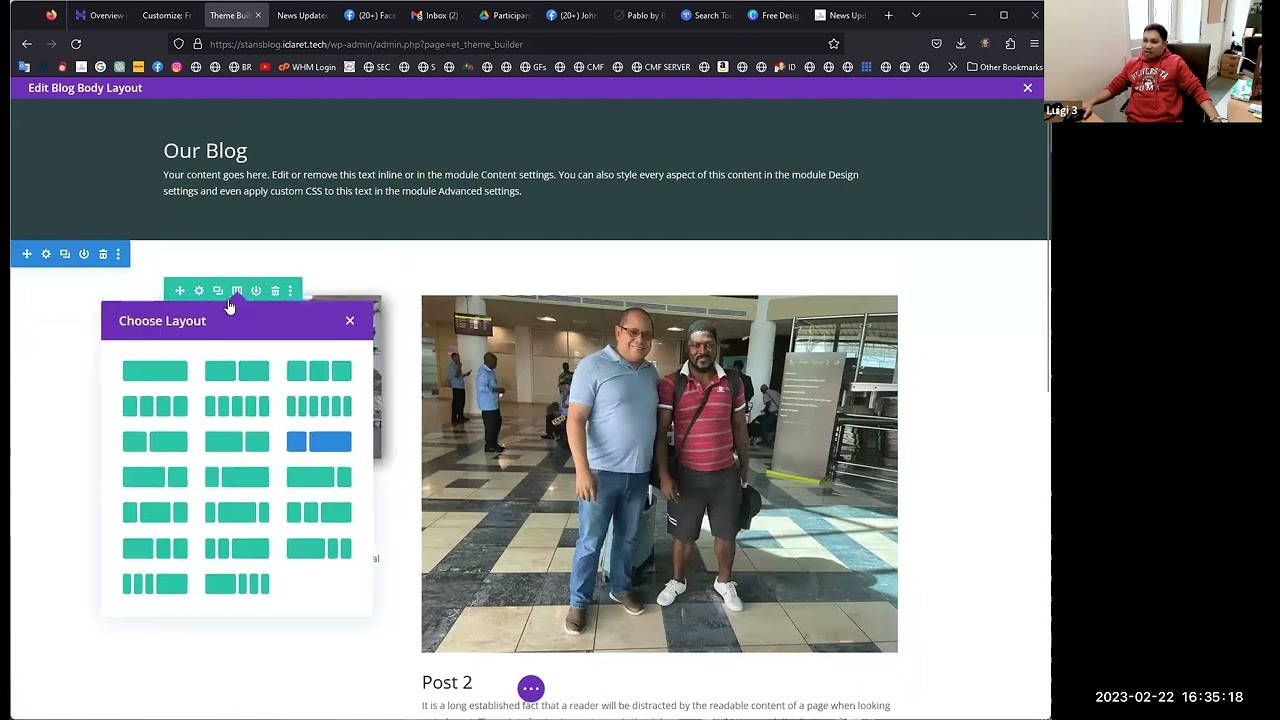This screenshot has width=1280, height=720.
Task: Open the green row's settings gear
Action: click(199, 291)
